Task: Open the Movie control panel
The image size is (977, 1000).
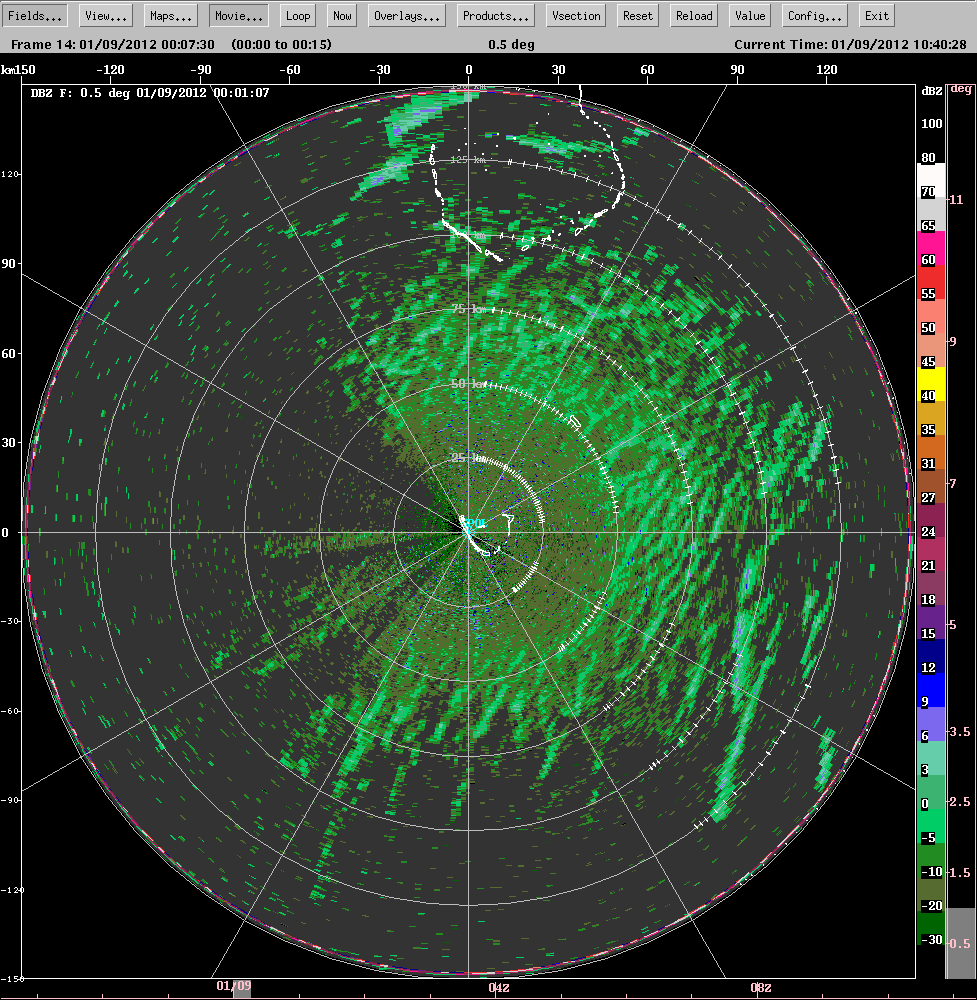Action: [238, 15]
